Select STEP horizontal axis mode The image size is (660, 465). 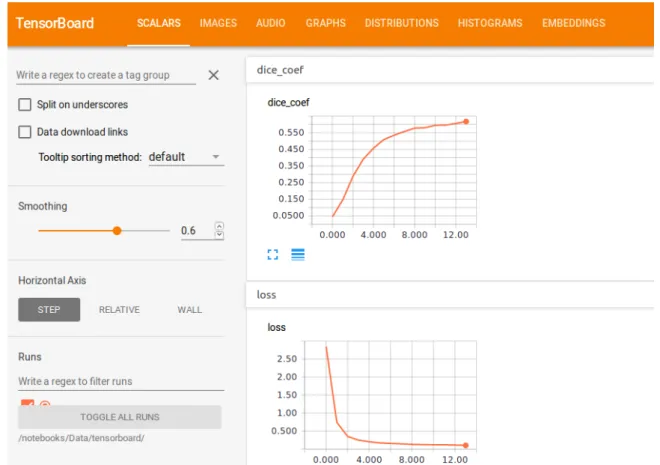(49, 310)
